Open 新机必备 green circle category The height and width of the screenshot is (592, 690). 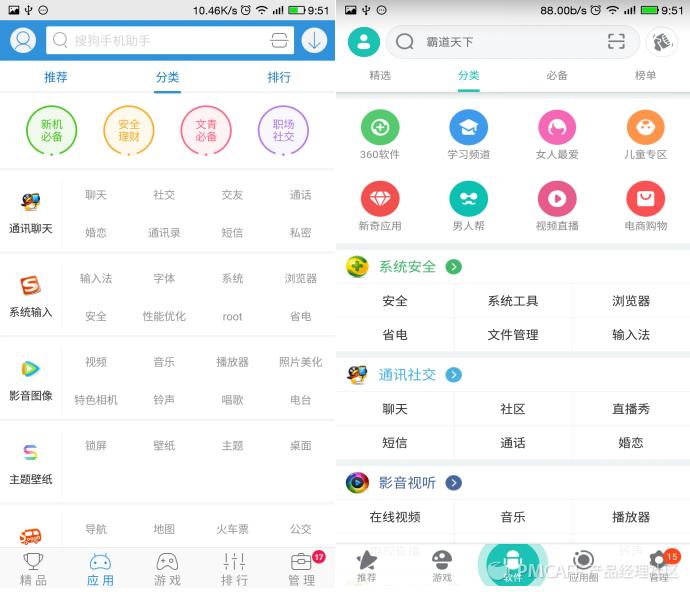click(x=51, y=130)
